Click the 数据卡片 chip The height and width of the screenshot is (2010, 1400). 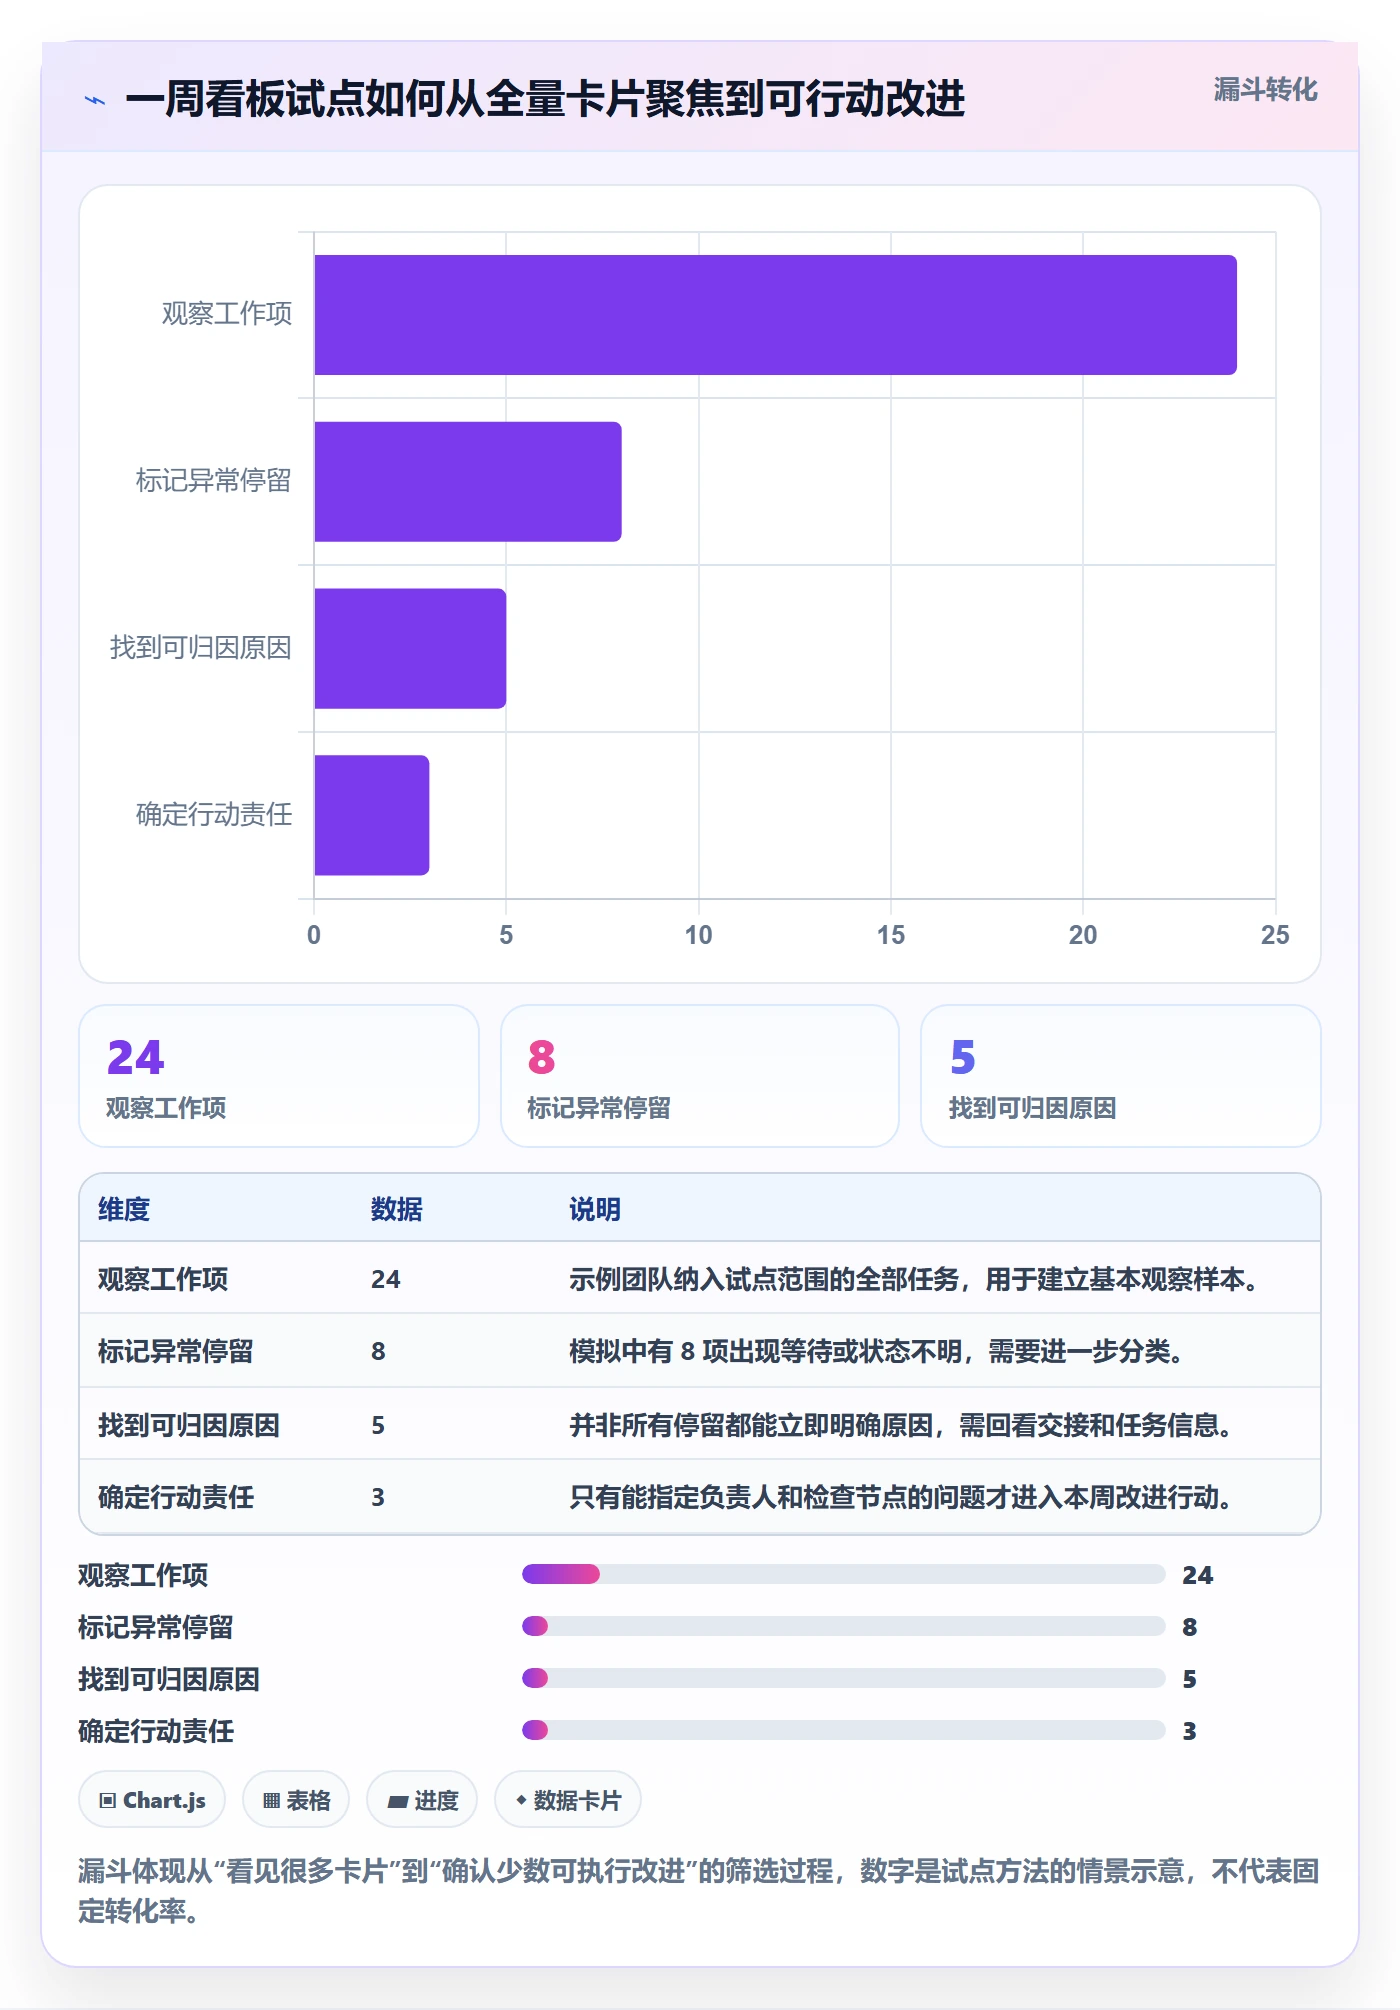click(568, 1800)
